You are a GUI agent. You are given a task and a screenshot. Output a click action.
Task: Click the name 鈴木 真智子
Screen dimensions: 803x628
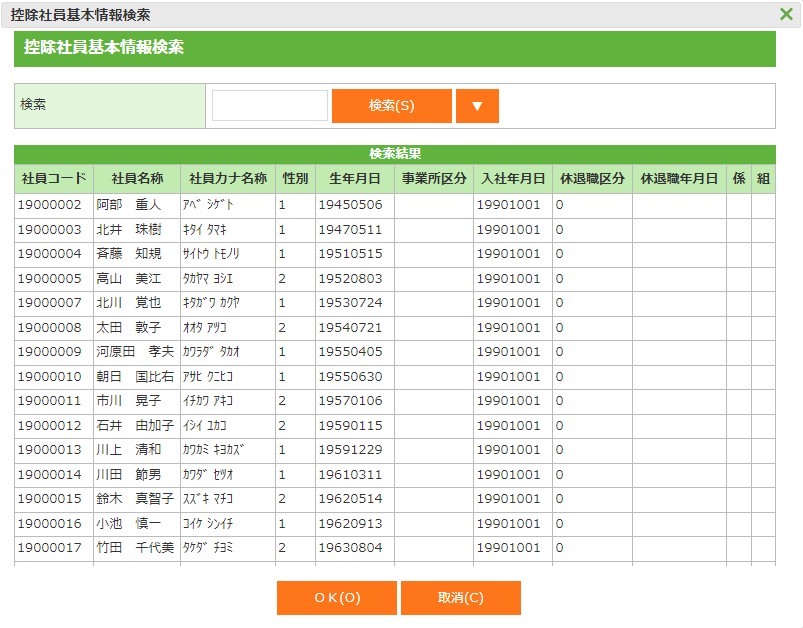(135, 499)
